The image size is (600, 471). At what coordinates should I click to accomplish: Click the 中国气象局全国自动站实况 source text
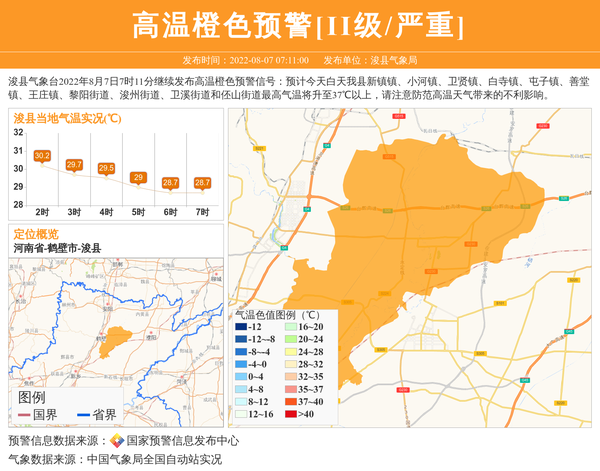click(154, 460)
